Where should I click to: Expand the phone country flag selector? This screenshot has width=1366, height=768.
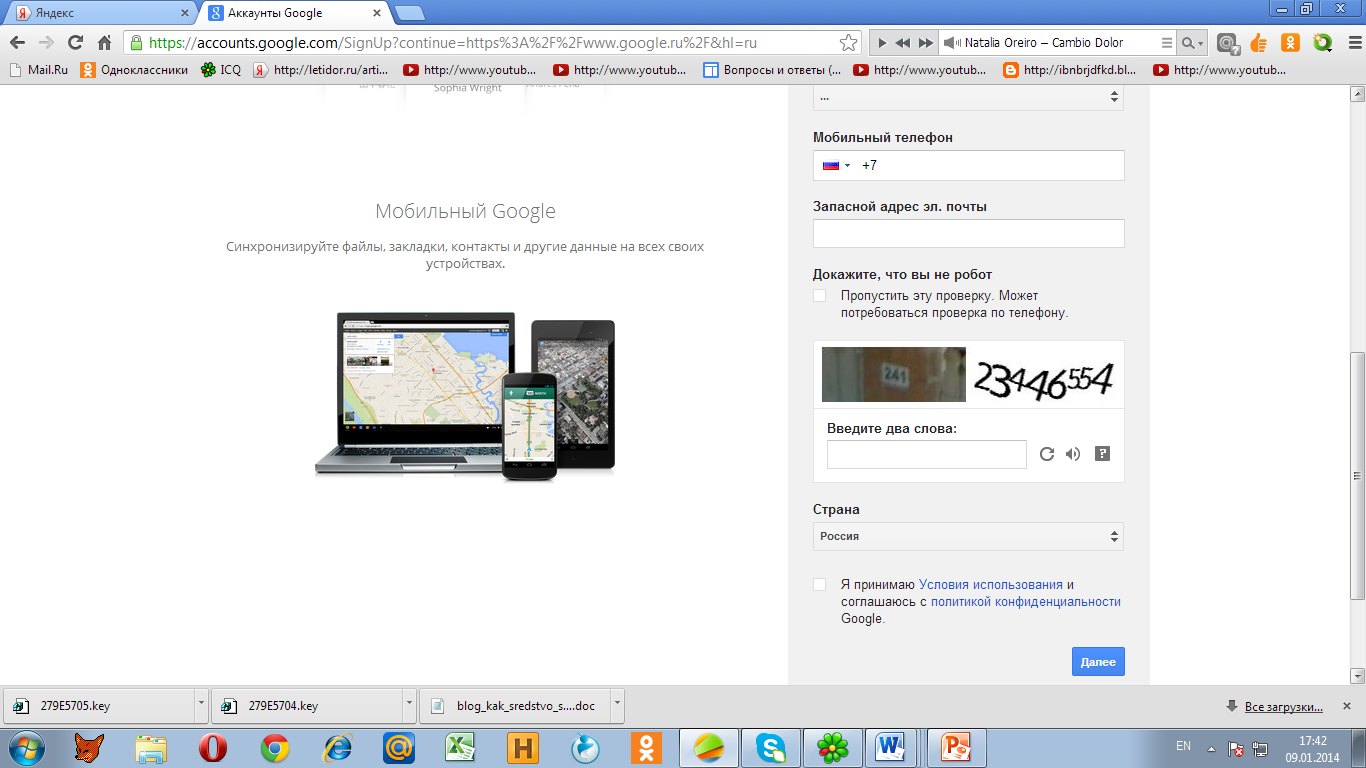tap(836, 166)
